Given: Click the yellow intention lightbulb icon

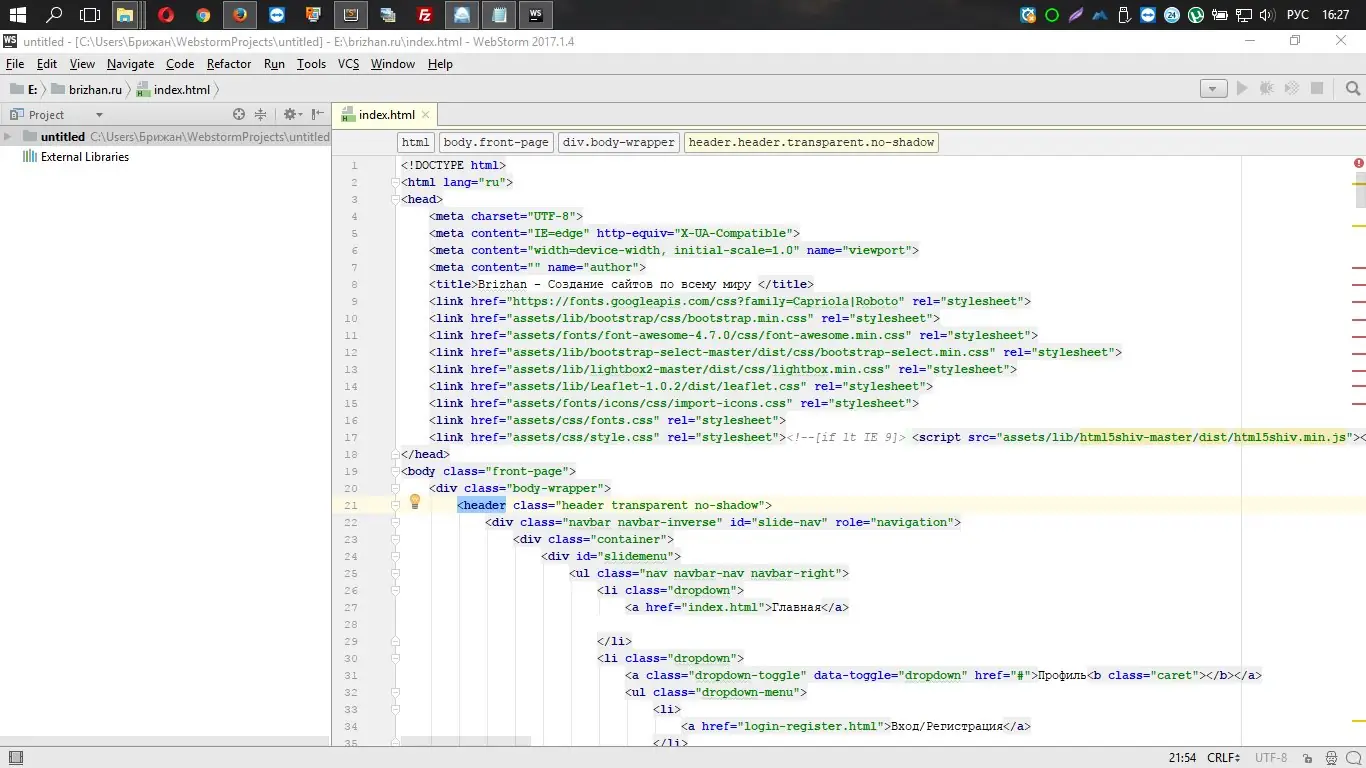Looking at the screenshot, I should click(415, 502).
